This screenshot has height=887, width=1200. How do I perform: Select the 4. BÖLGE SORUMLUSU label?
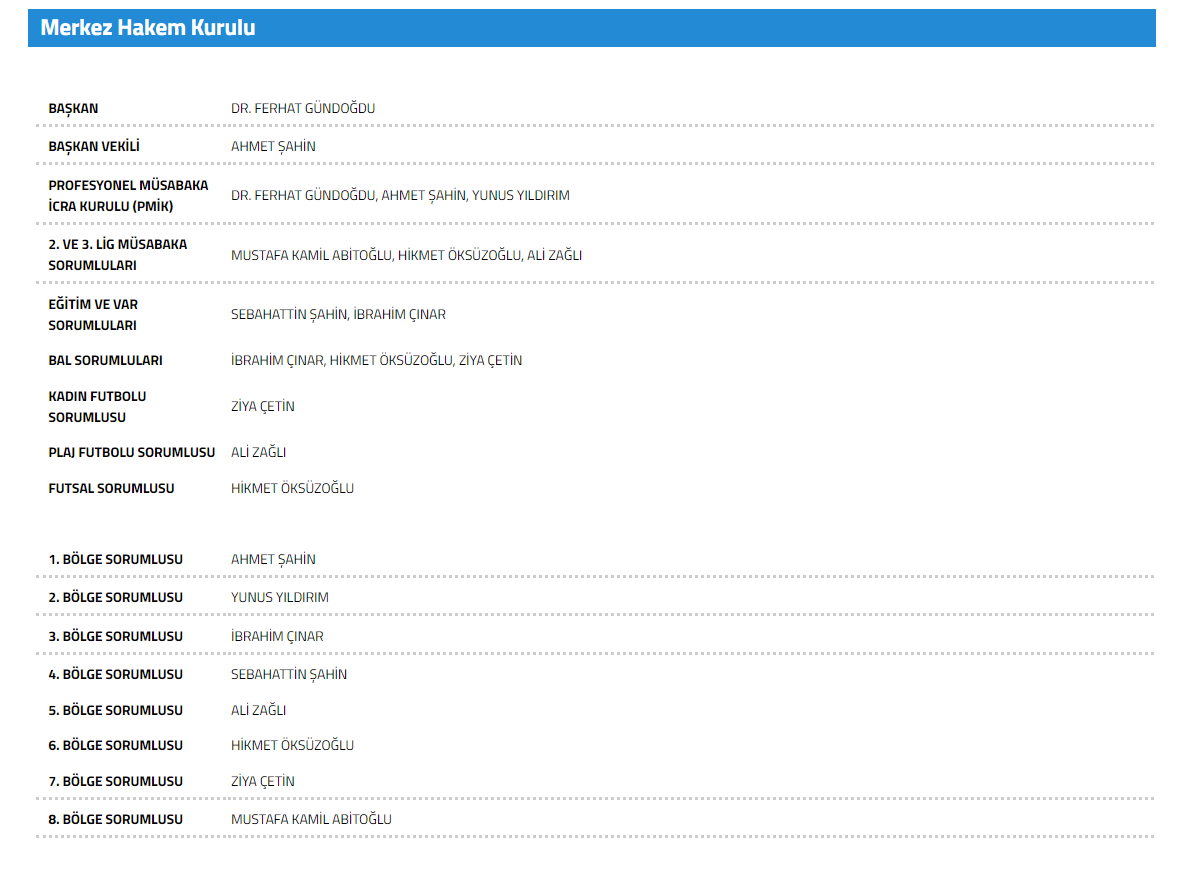tap(116, 674)
